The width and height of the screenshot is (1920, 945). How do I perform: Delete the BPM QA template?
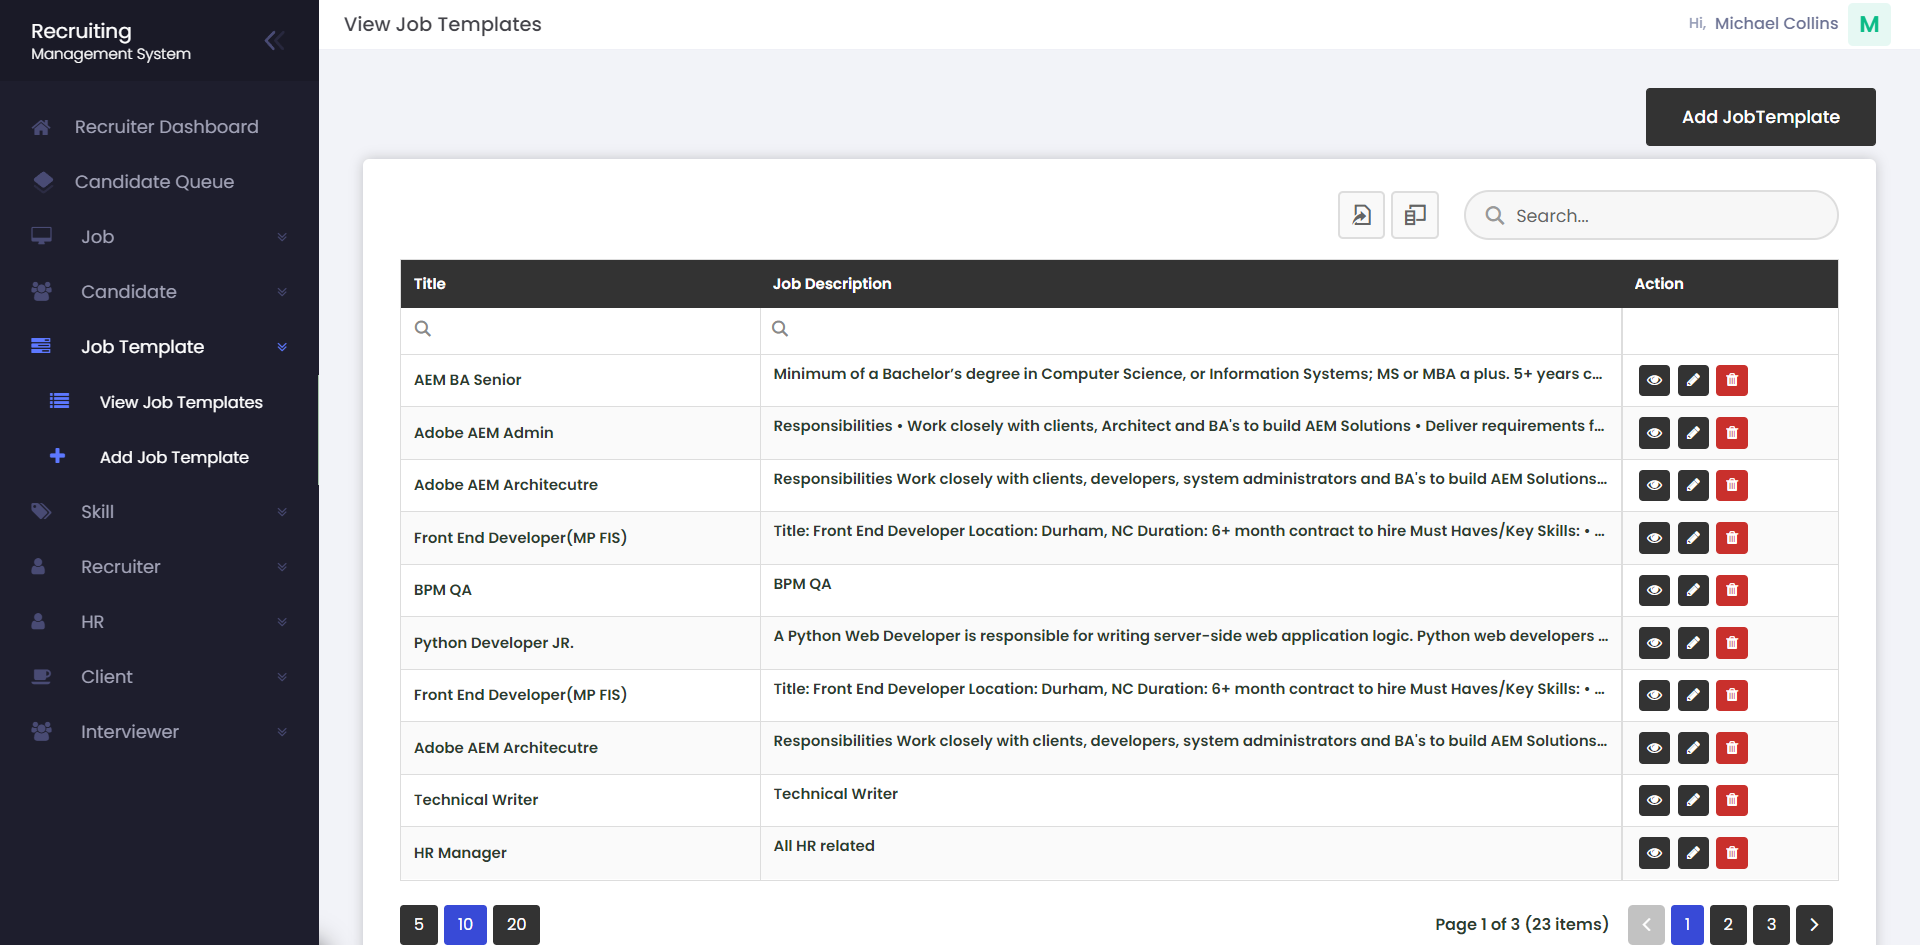tap(1731, 590)
